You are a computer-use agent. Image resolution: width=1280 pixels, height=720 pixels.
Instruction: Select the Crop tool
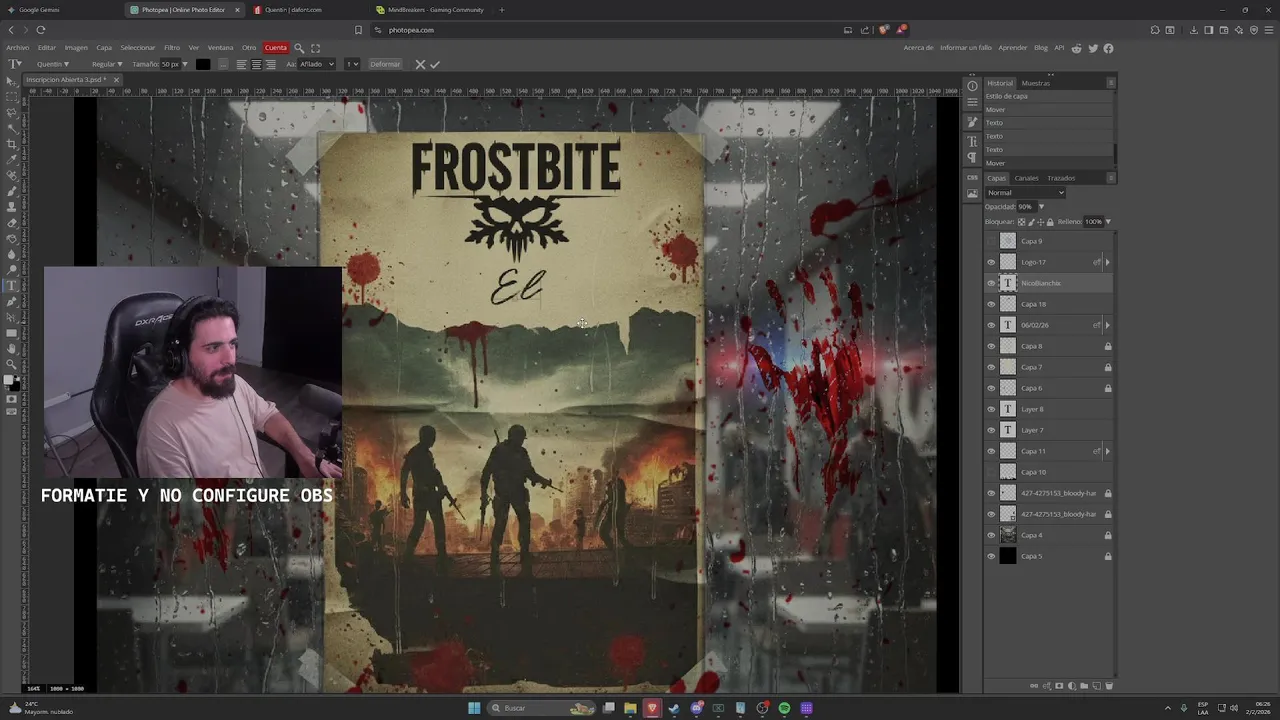click(12, 143)
